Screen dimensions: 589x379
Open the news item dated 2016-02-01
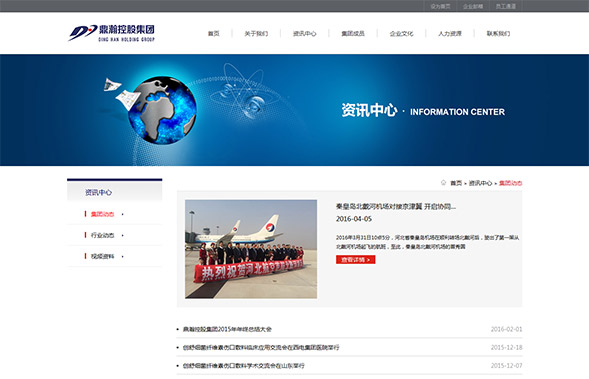point(227,329)
